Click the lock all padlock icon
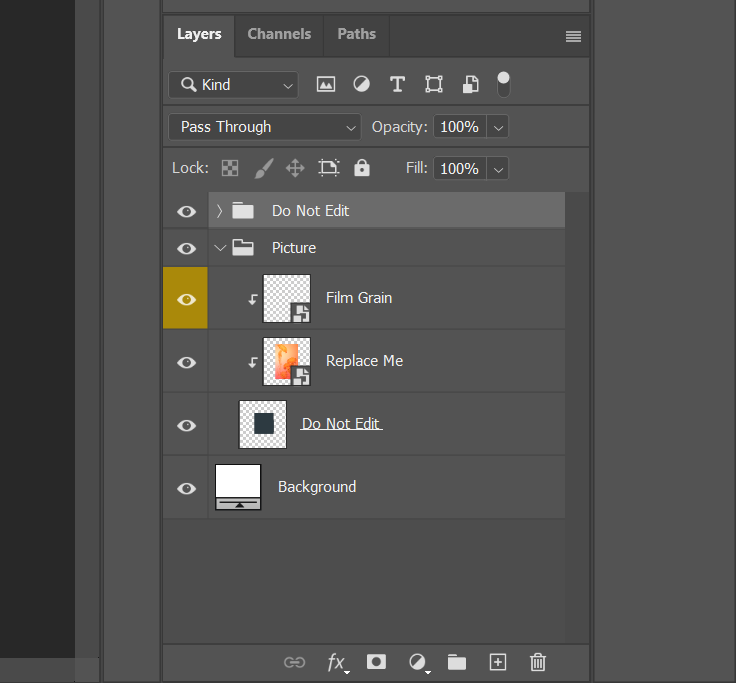The image size is (736, 683). (362, 168)
